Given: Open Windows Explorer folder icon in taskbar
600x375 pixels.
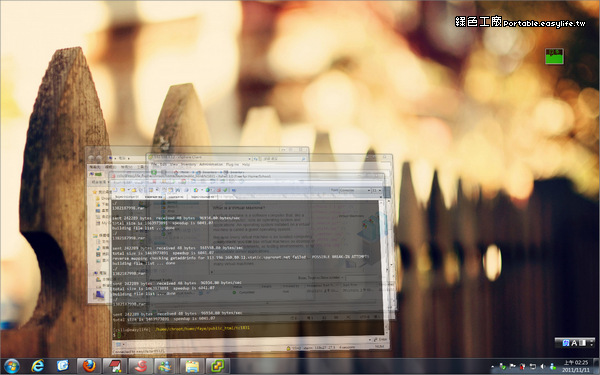Looking at the screenshot, I should 192,366.
